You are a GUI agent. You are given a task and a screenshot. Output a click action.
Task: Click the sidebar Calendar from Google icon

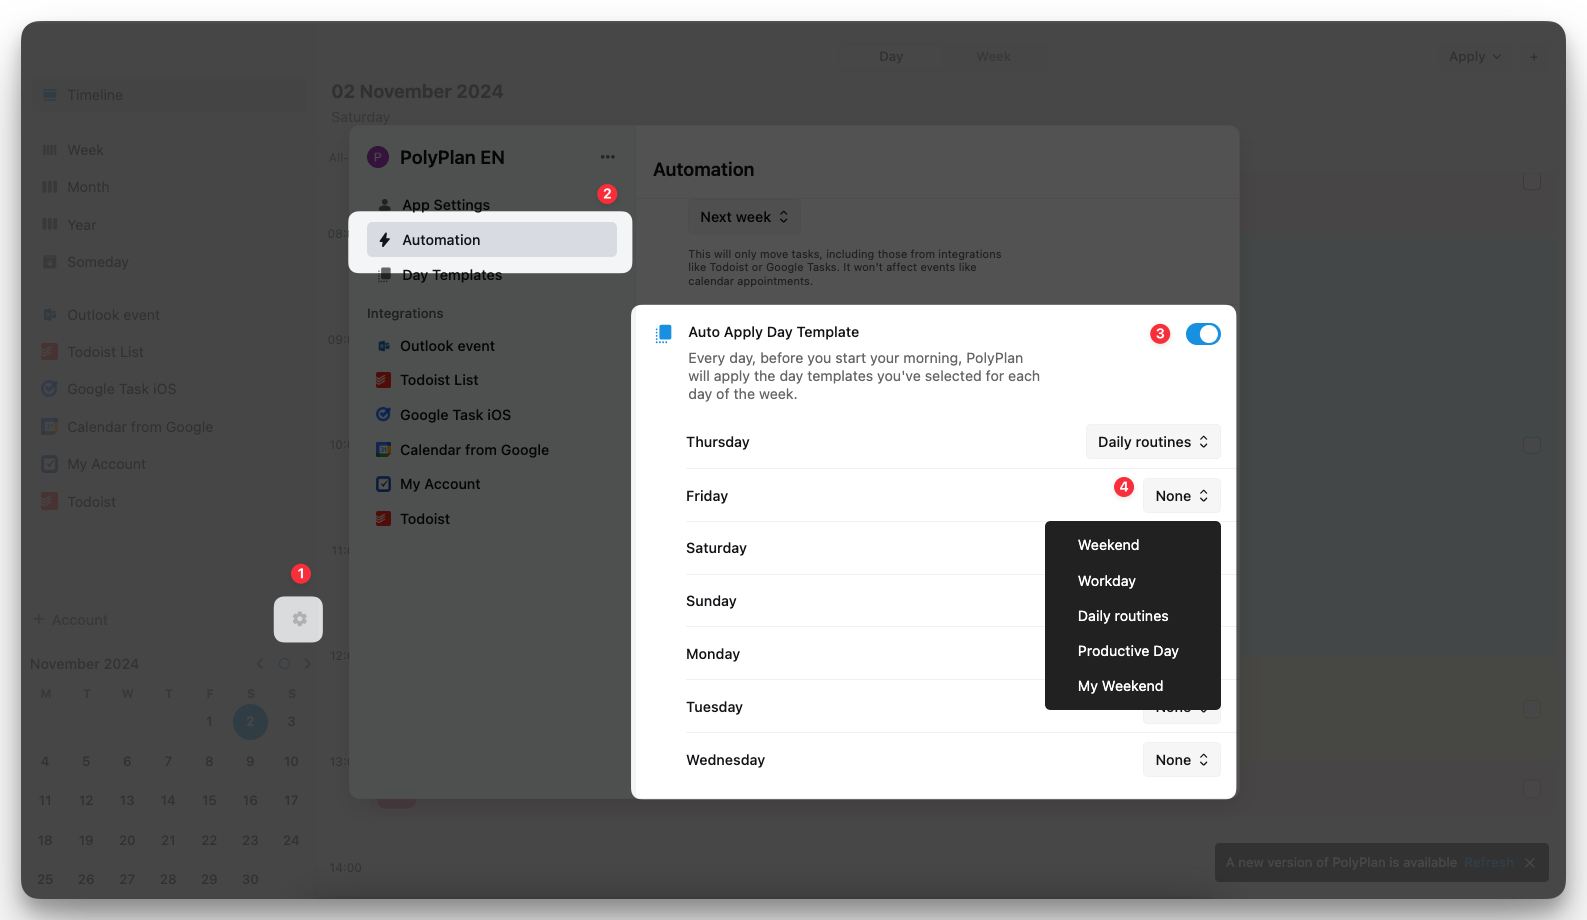[50, 427]
